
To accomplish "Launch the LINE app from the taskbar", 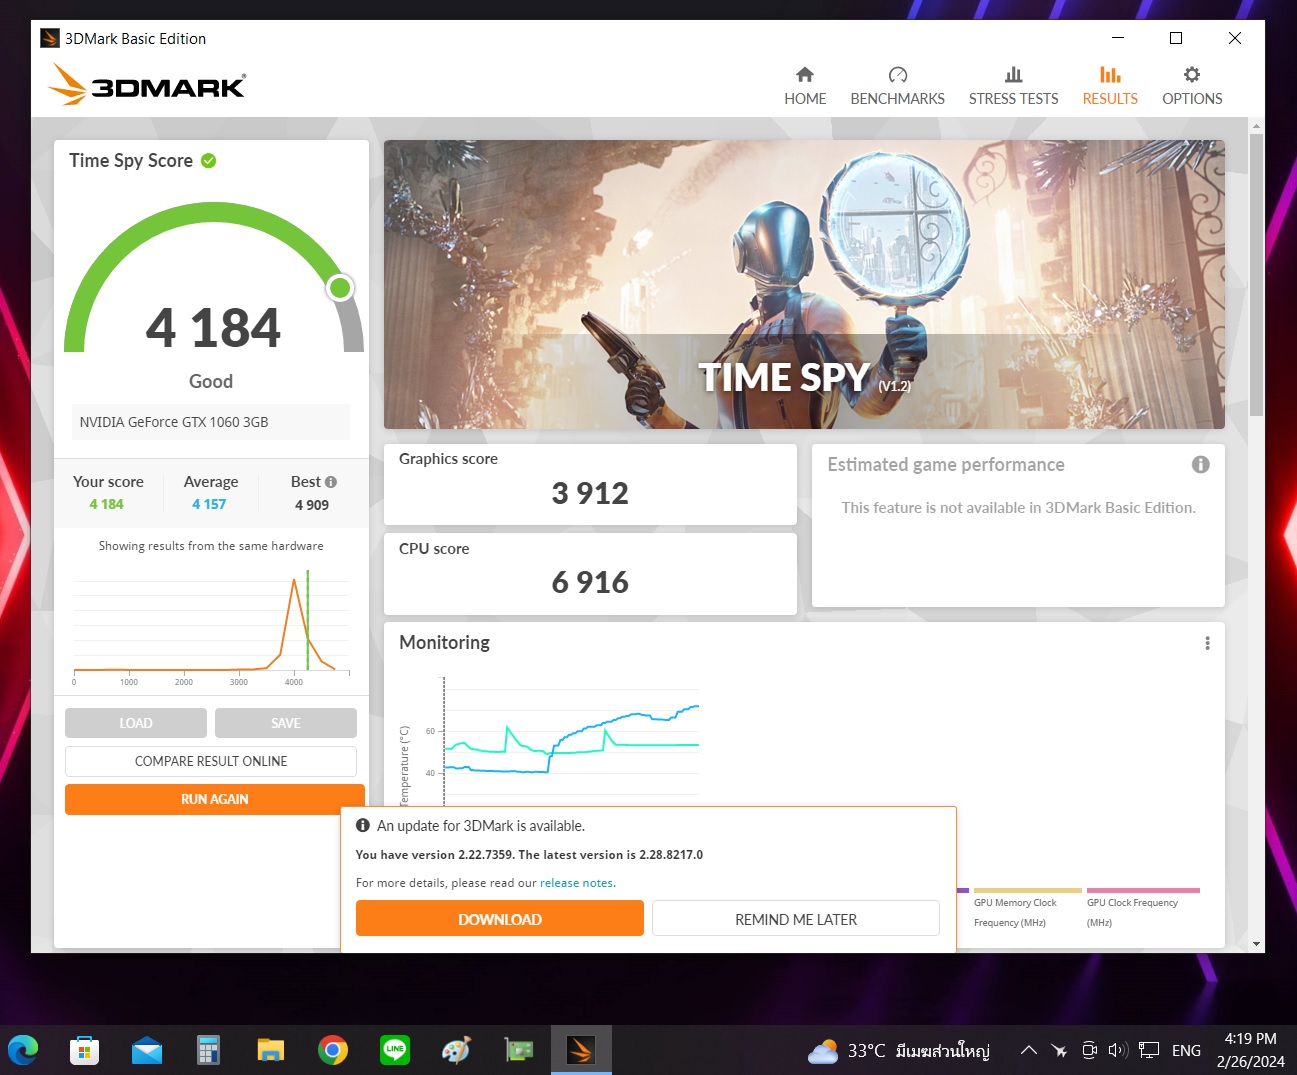I will coord(395,1050).
